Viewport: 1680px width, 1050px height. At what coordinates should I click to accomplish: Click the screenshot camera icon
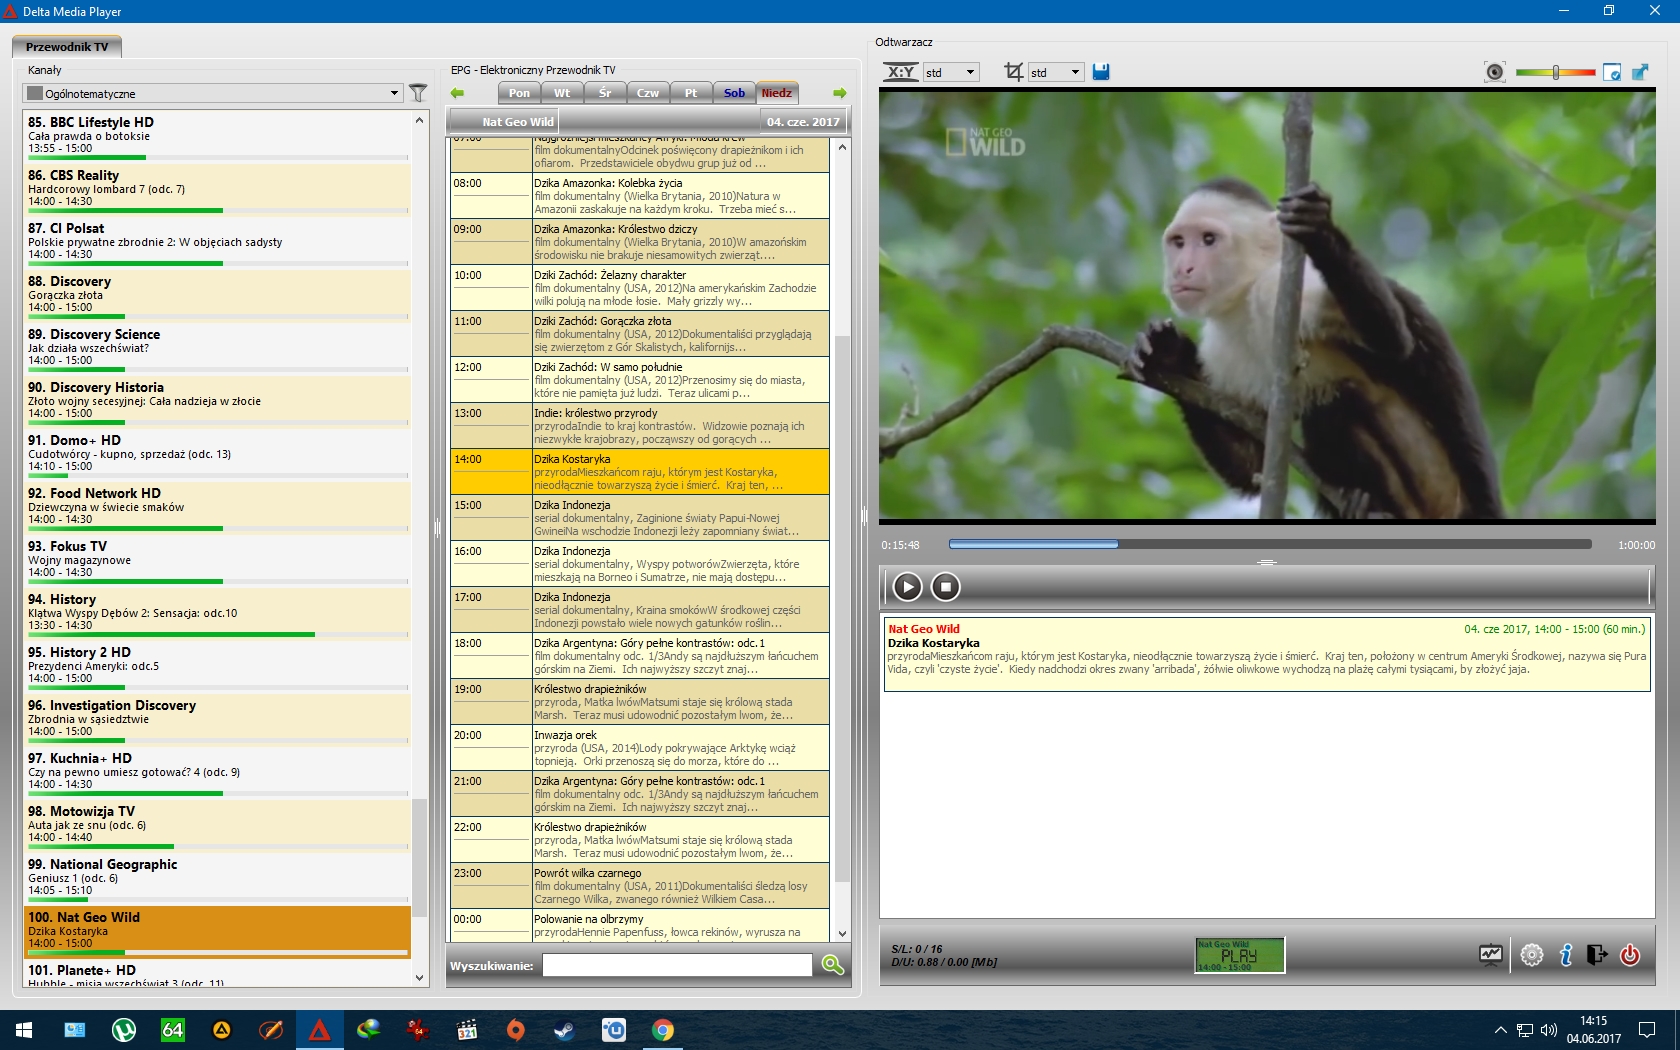click(x=1494, y=72)
